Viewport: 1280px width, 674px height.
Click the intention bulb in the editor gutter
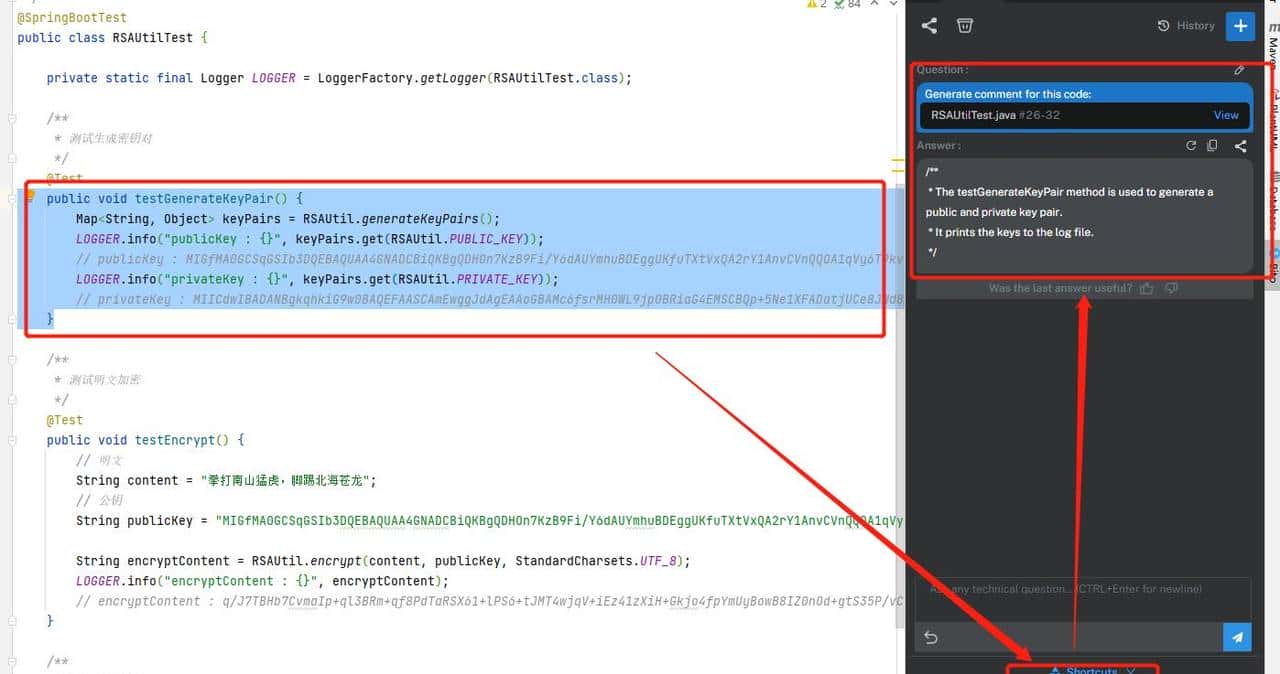point(30,196)
